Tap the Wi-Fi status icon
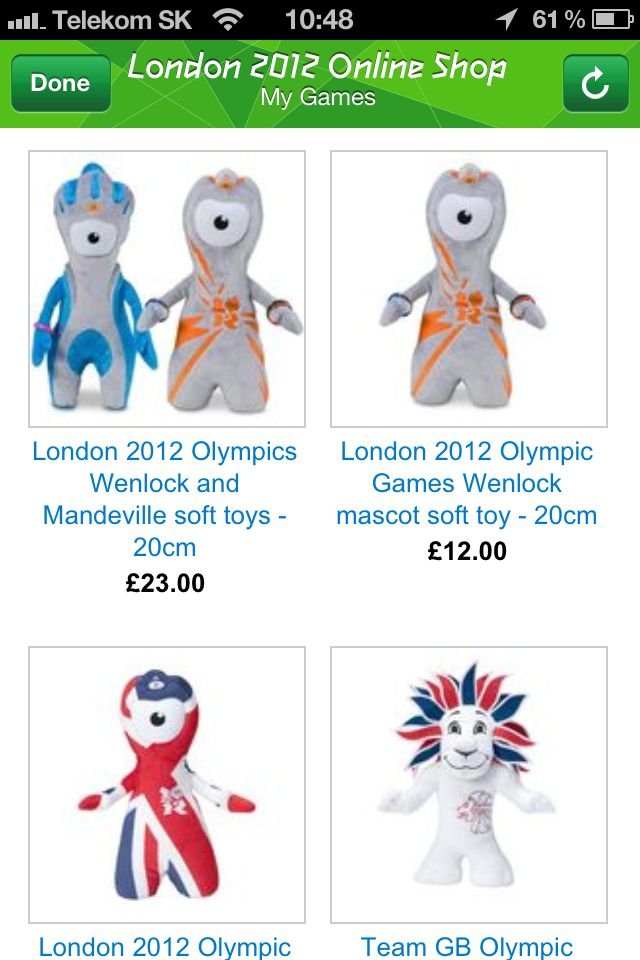The width and height of the screenshot is (640, 960). pos(228,20)
